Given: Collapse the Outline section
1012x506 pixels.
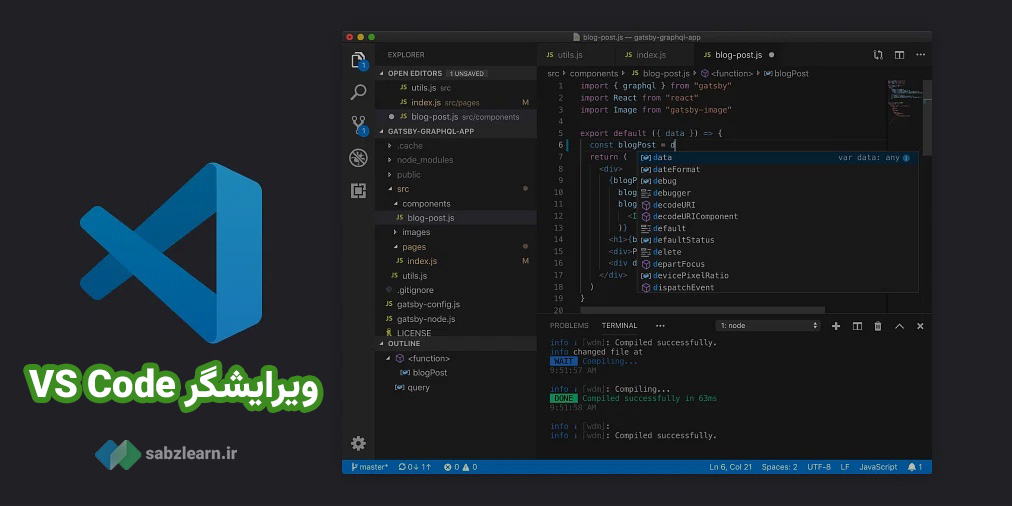Looking at the screenshot, I should point(381,344).
